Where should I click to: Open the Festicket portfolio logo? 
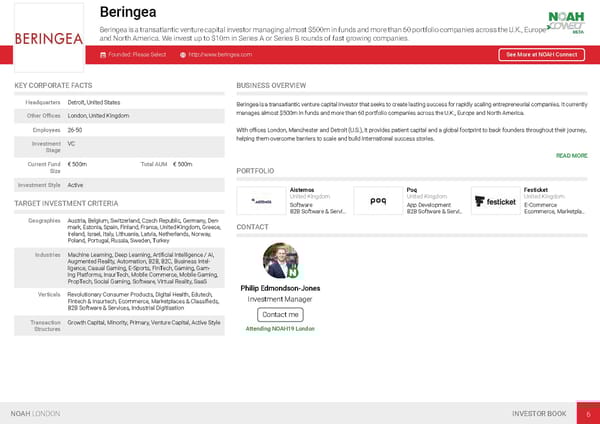pyautogui.click(x=495, y=200)
